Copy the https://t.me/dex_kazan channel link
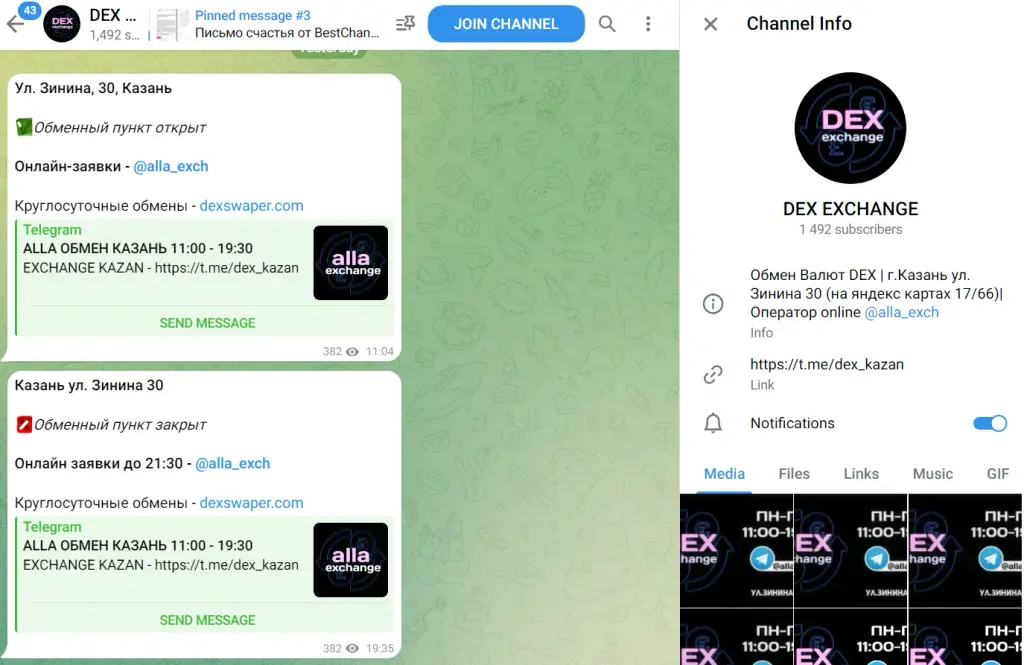This screenshot has width=1024, height=665. click(827, 364)
